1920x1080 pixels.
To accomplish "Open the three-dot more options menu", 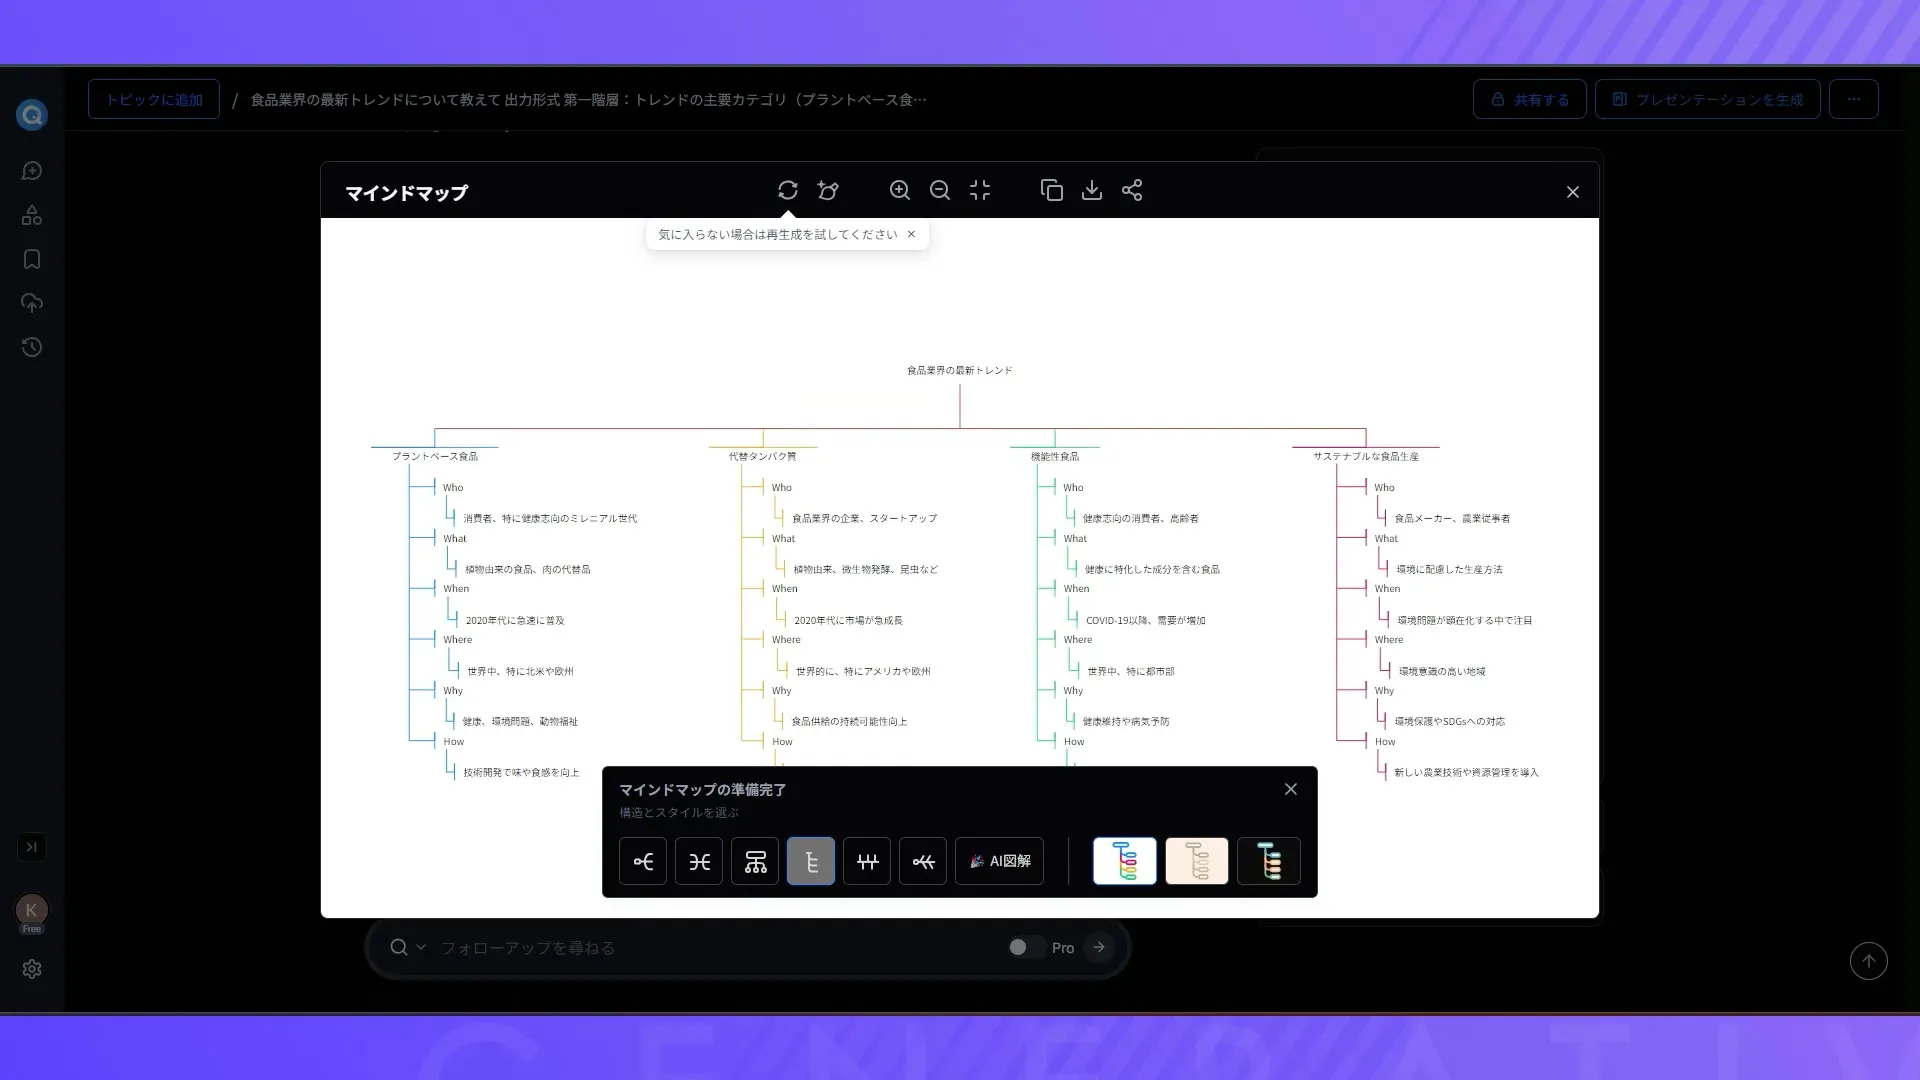I will (1853, 99).
